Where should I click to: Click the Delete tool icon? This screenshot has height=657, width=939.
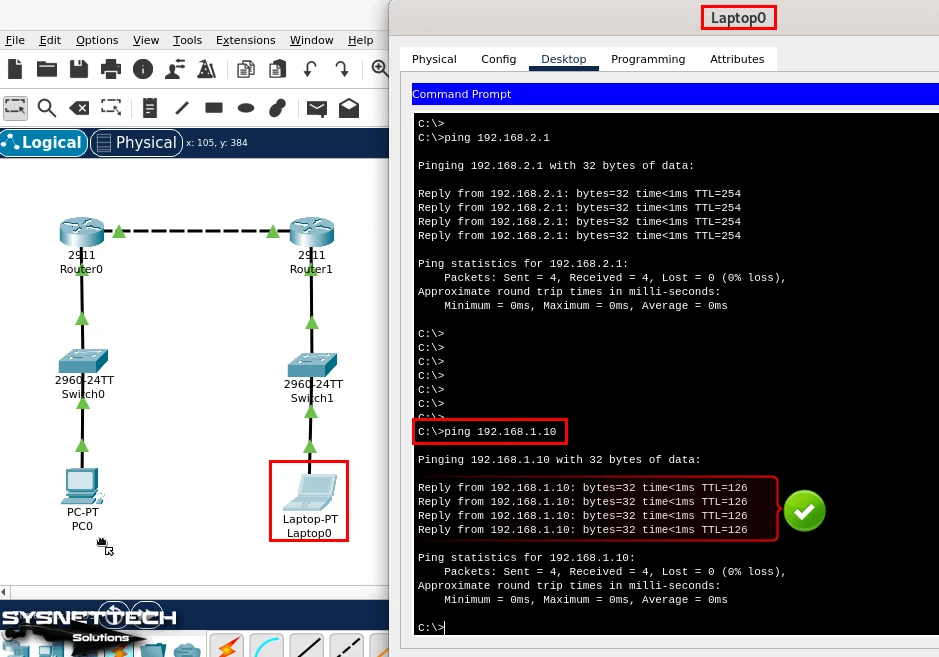pos(79,108)
